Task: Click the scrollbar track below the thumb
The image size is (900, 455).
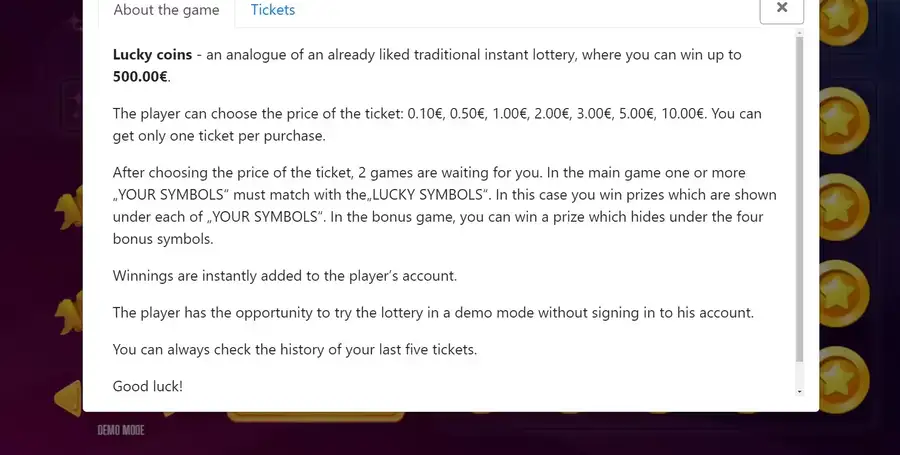Action: [x=800, y=375]
